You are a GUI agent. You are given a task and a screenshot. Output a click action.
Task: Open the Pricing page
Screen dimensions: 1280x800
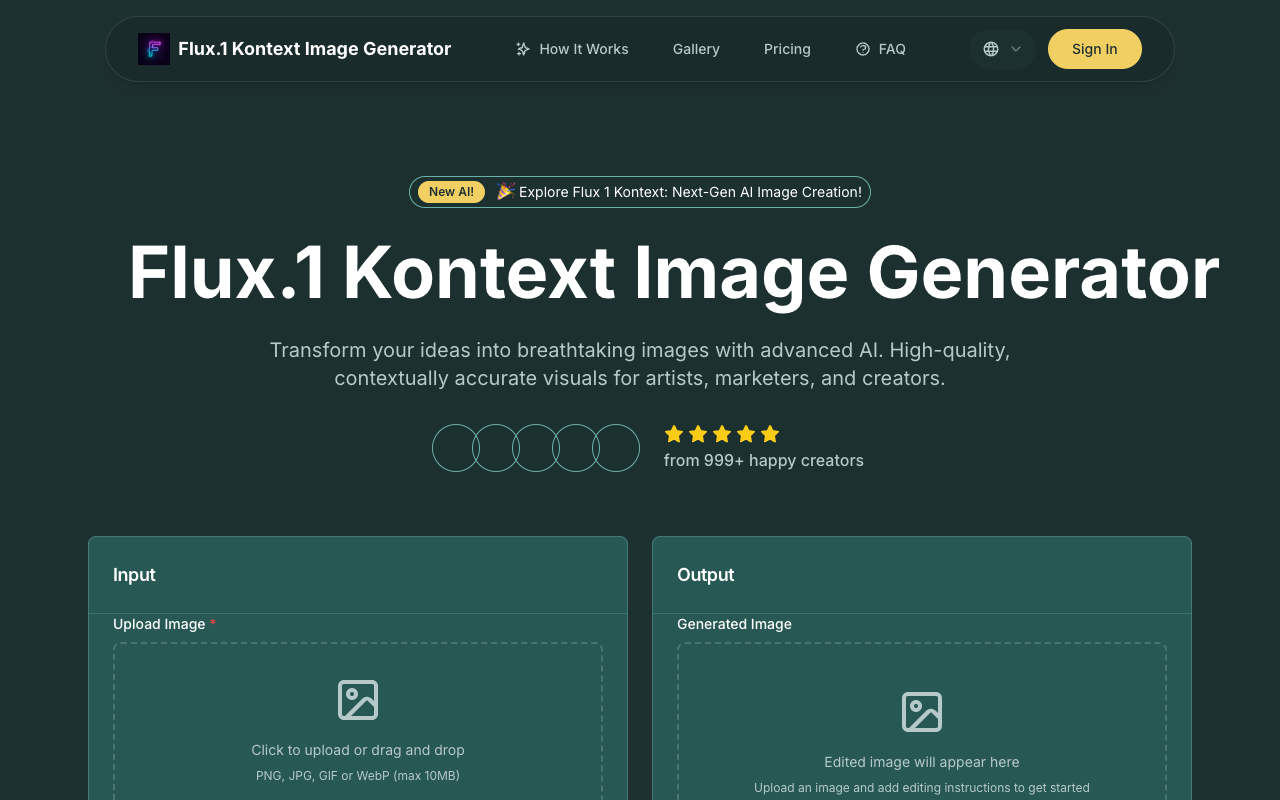point(787,49)
